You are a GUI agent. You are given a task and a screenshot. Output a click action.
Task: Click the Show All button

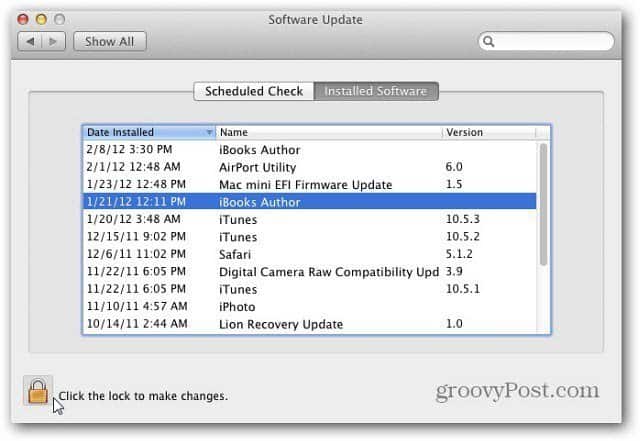point(109,41)
